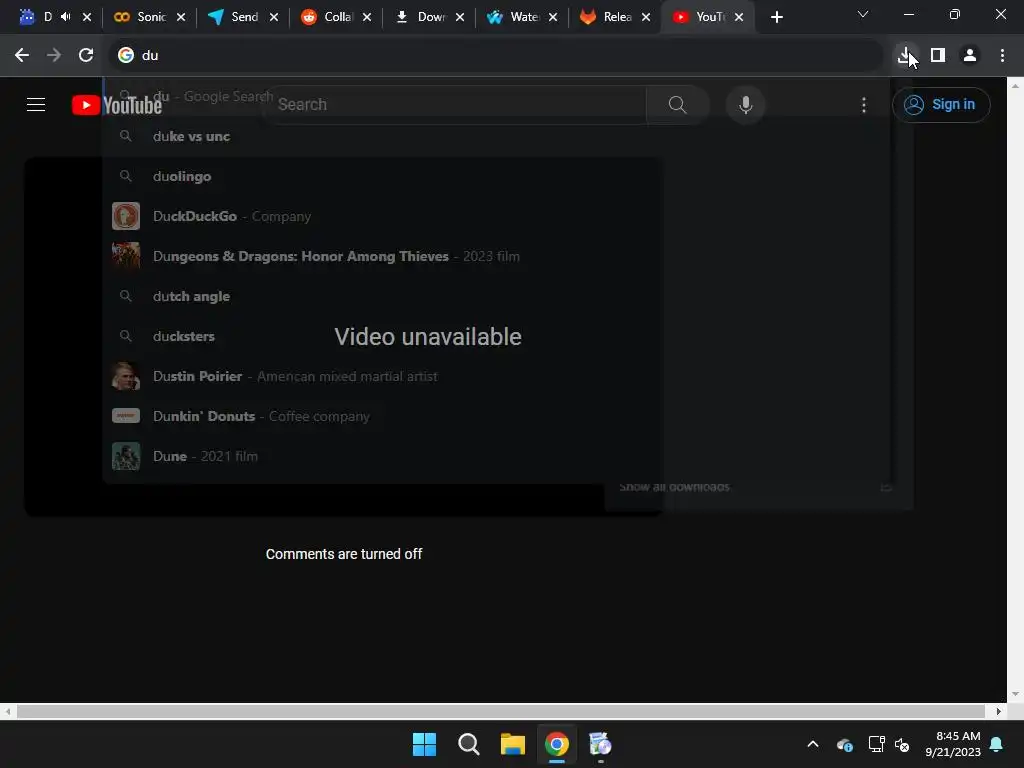1024x768 pixels.
Task: Open File Explorer from taskbar
Action: point(513,744)
